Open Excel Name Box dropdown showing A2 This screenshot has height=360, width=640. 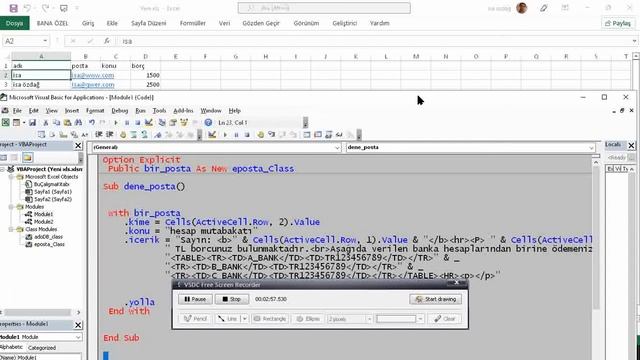coord(45,41)
